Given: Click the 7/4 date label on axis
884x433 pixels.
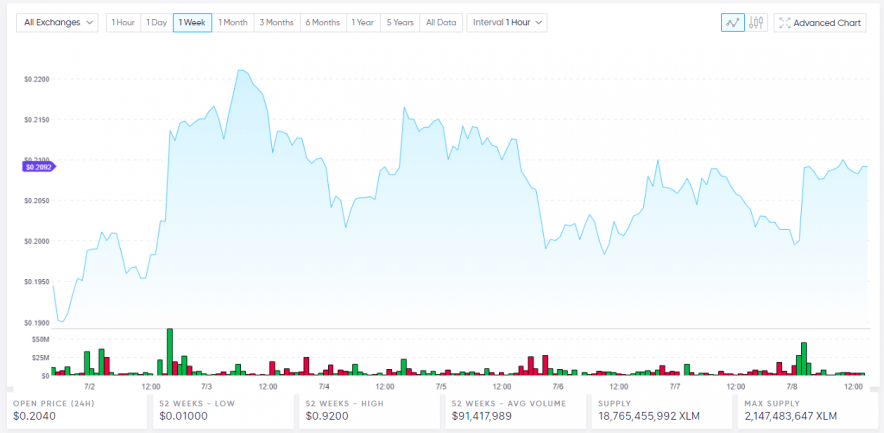Looking at the screenshot, I should (x=324, y=386).
